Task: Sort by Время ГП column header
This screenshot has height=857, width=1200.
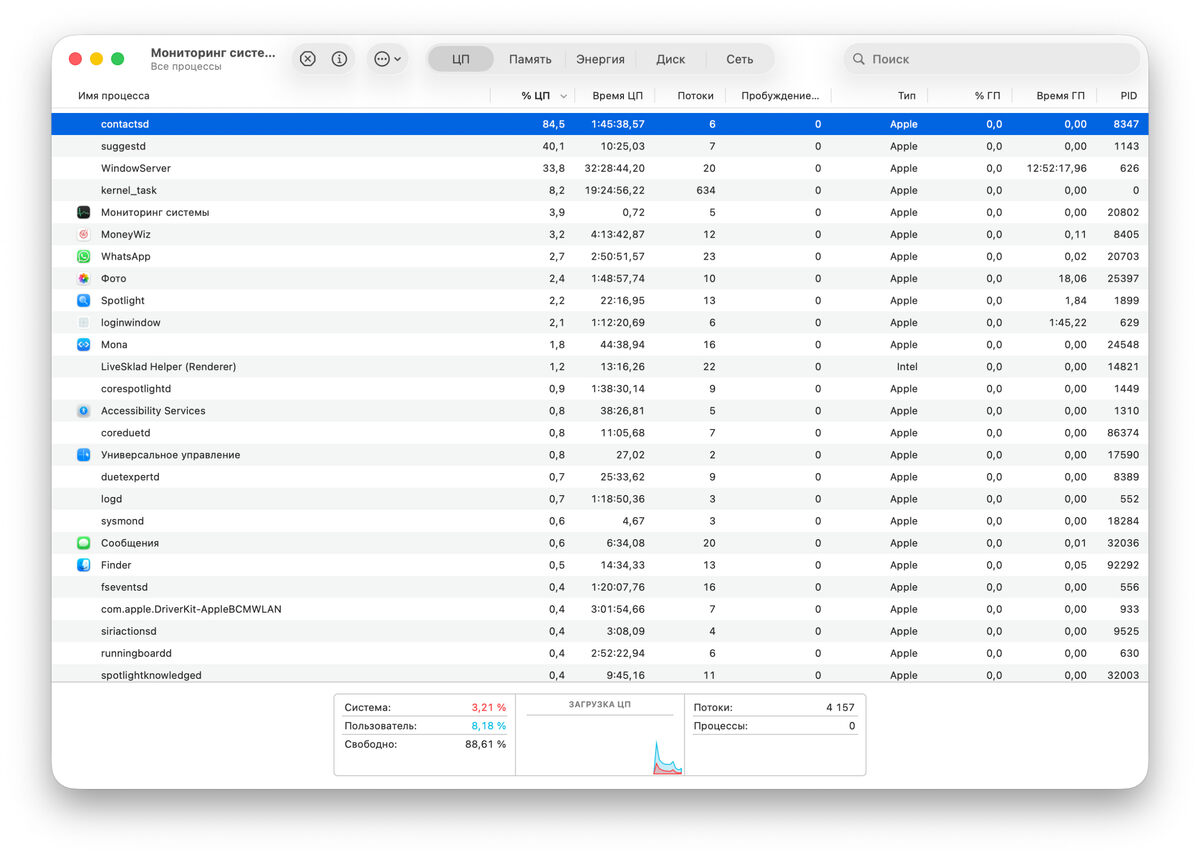Action: pyautogui.click(x=1060, y=96)
